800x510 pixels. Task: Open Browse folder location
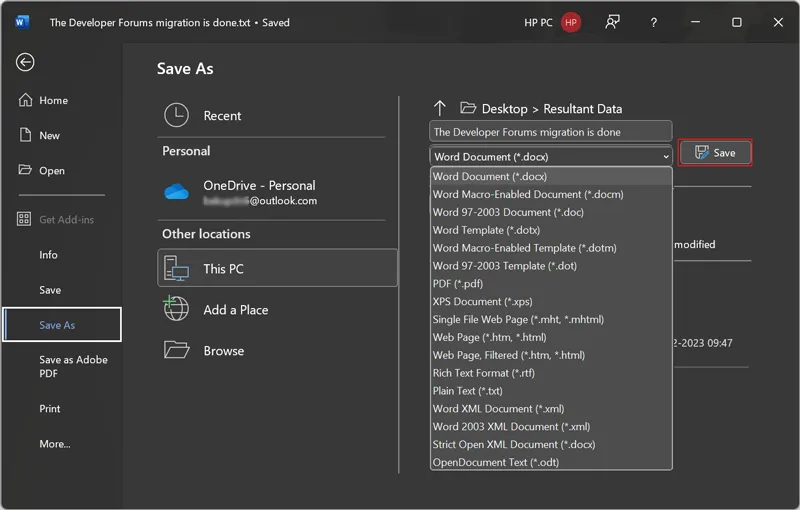[223, 350]
